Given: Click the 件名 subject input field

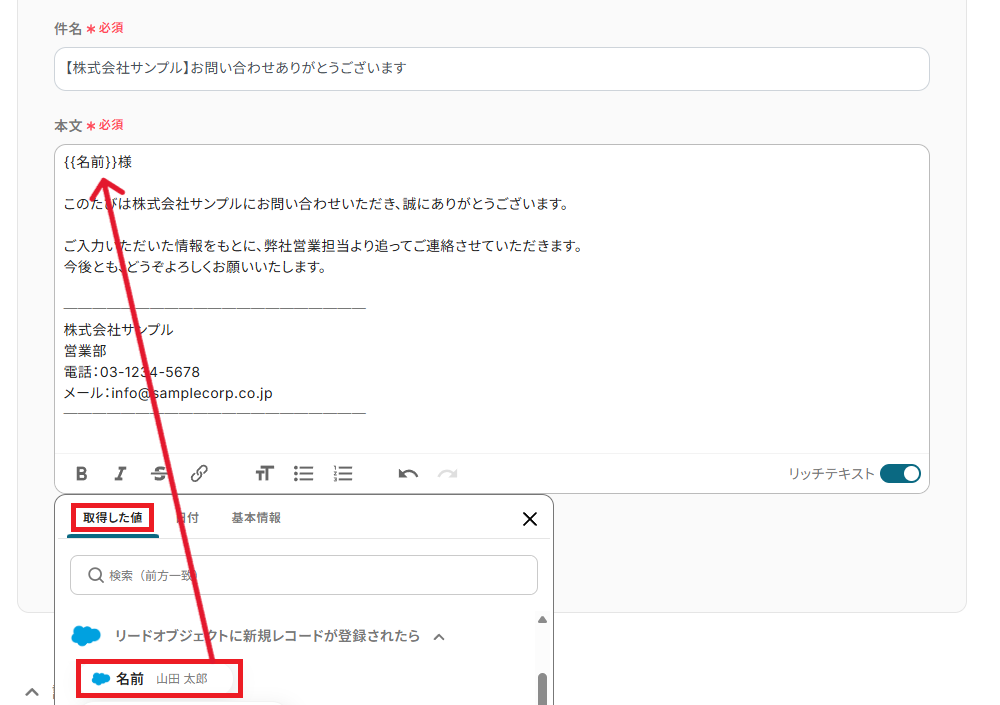Looking at the screenshot, I should (491, 69).
